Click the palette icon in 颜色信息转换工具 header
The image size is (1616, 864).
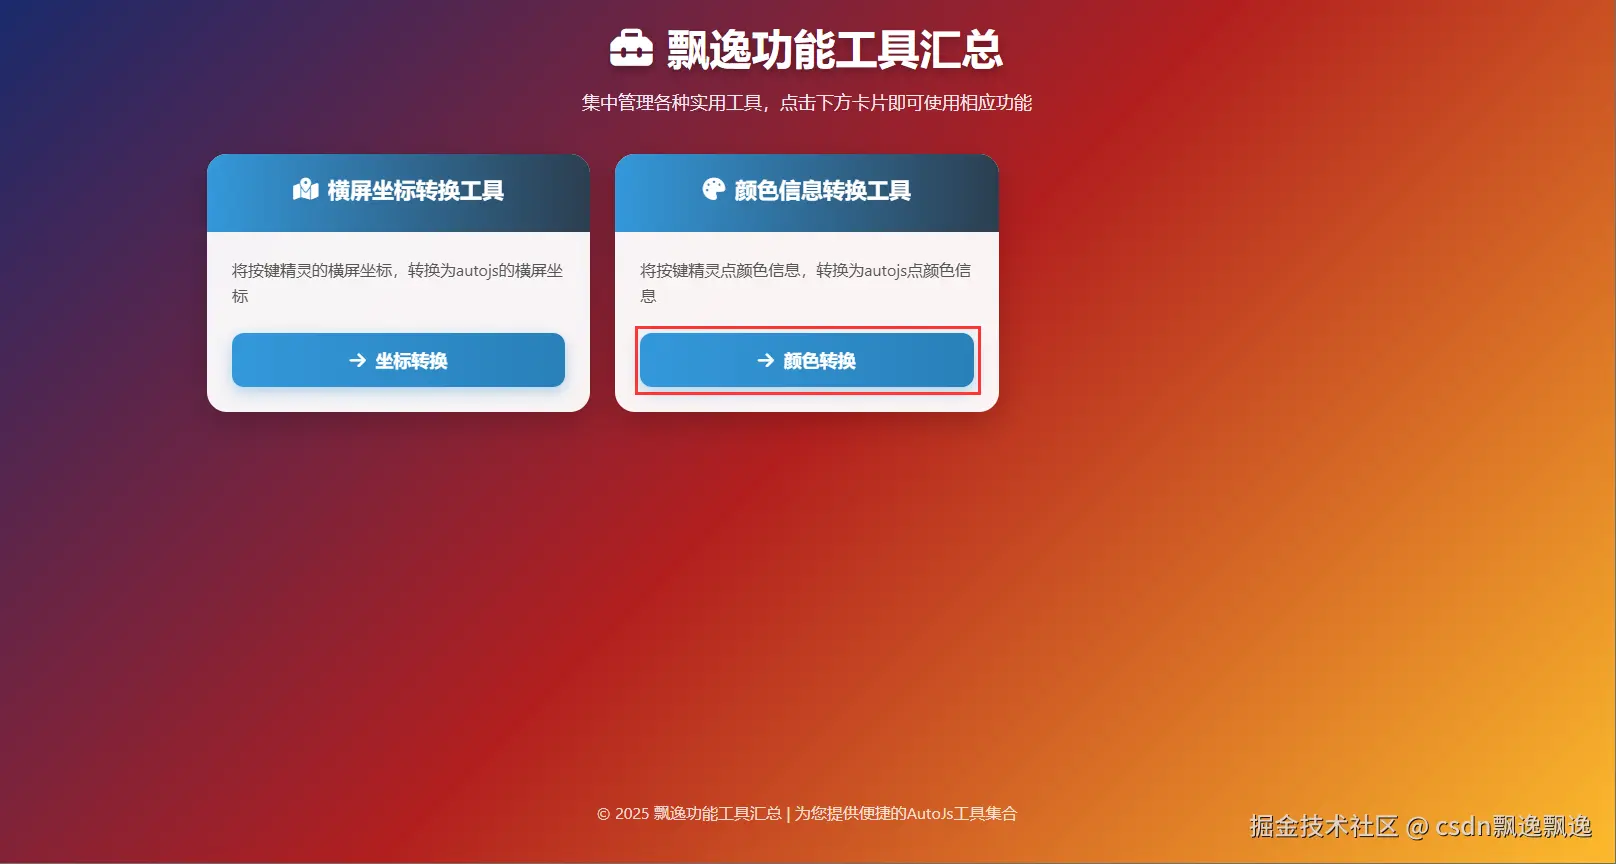pyautogui.click(x=713, y=190)
